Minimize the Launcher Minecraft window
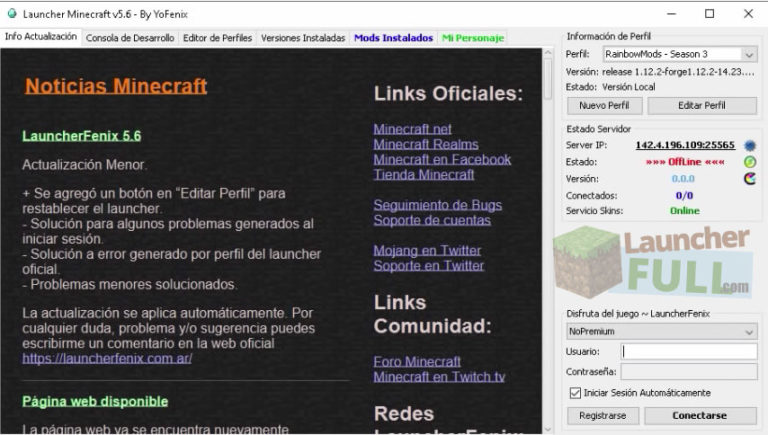Image resolution: width=768 pixels, height=435 pixels. pyautogui.click(x=672, y=14)
